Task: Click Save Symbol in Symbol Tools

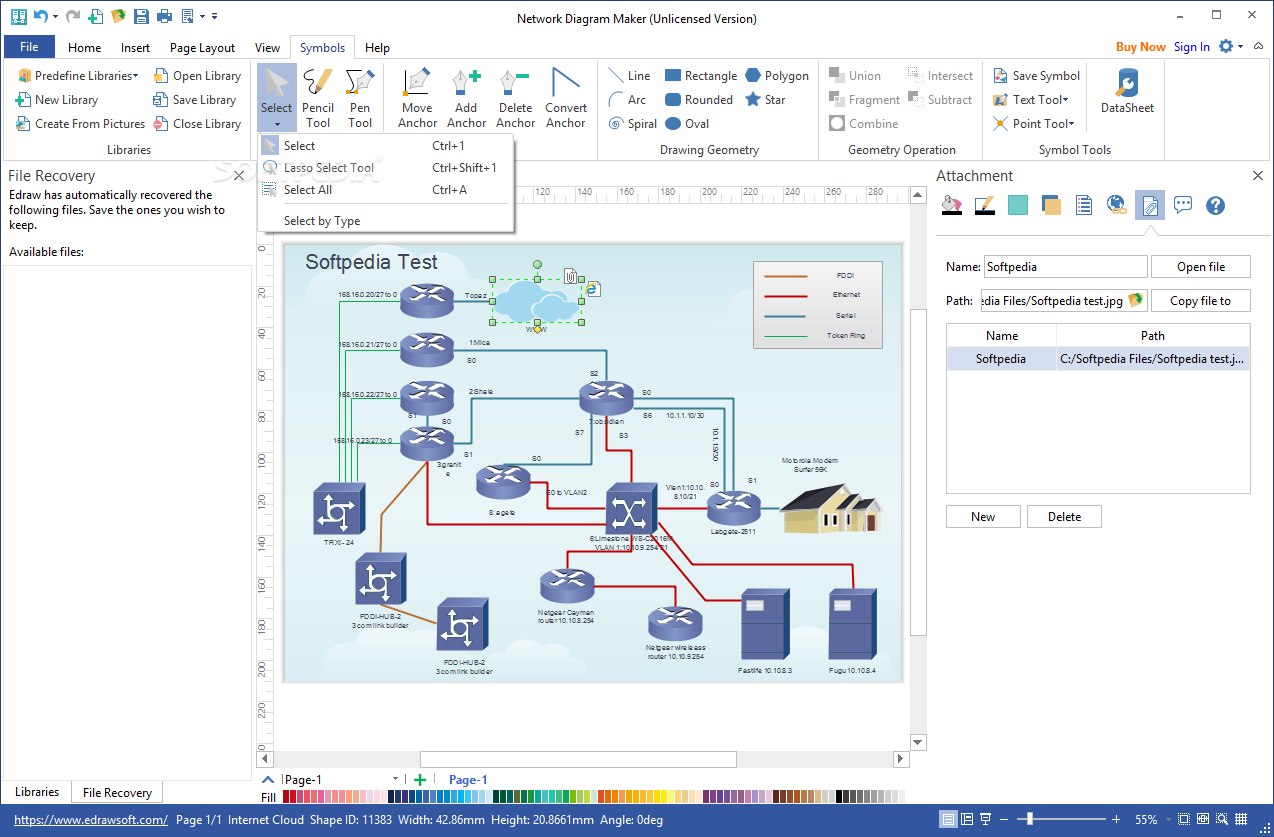Action: point(1036,75)
